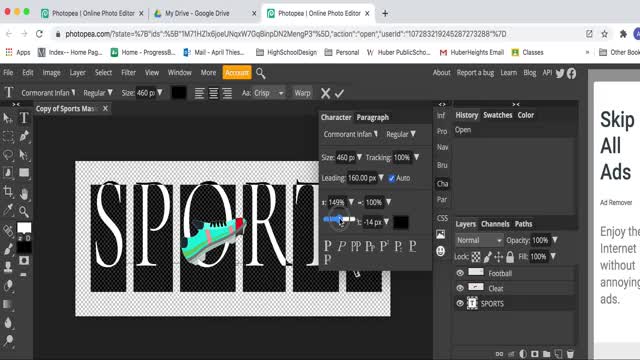
Task: Toggle Underline text style
Action: point(413,246)
